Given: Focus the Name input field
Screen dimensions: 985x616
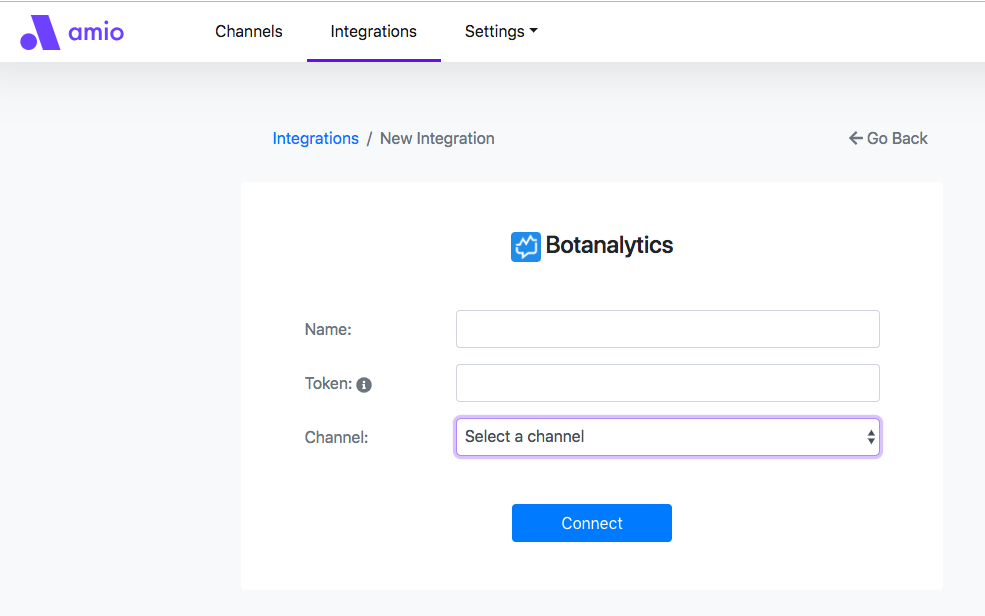Looking at the screenshot, I should (667, 329).
